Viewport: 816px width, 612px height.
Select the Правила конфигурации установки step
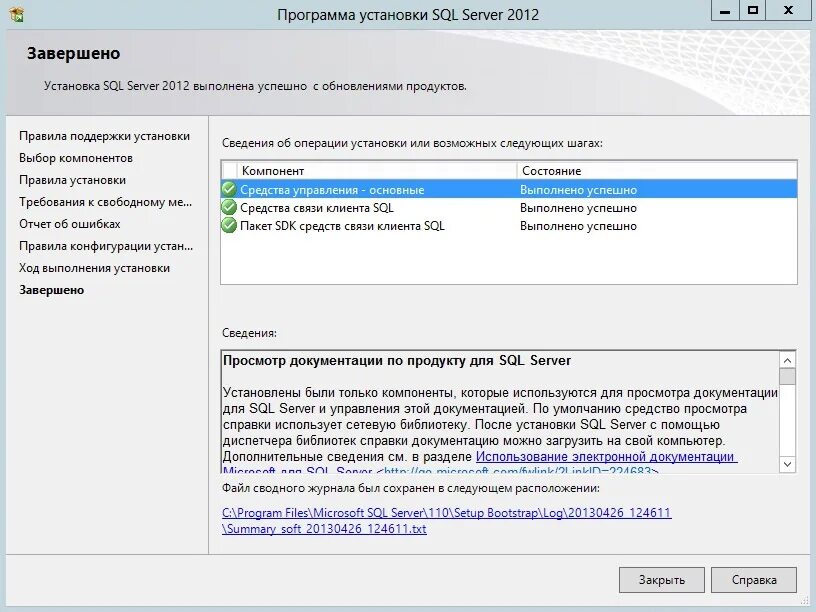[106, 246]
